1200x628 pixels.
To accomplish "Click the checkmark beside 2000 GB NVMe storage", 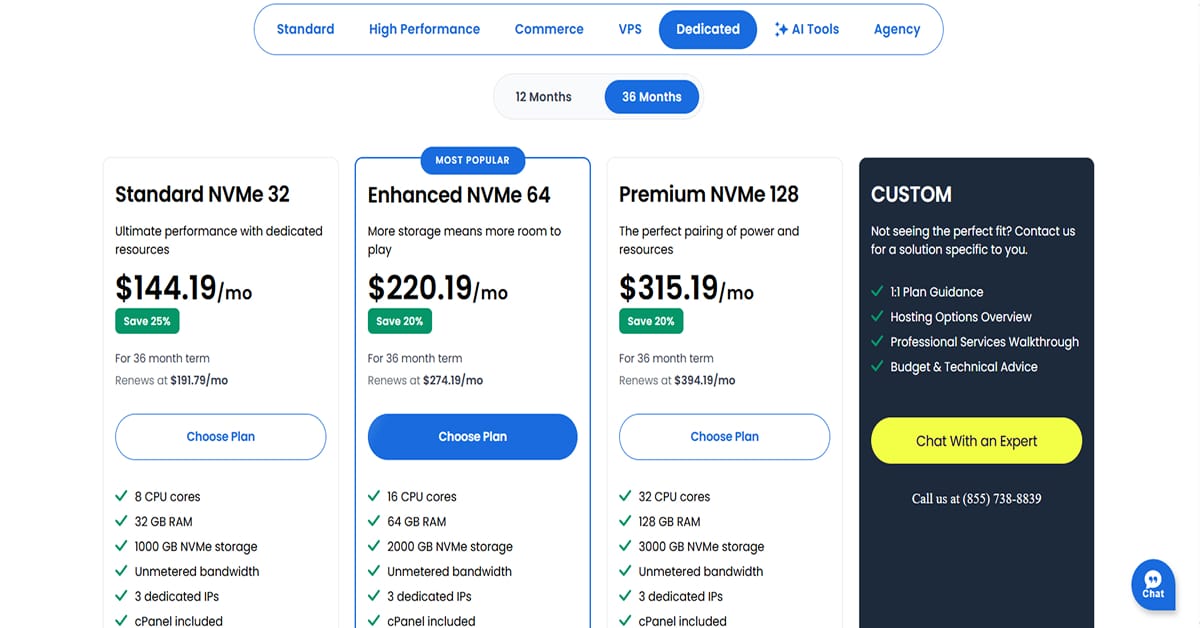I will (x=374, y=546).
